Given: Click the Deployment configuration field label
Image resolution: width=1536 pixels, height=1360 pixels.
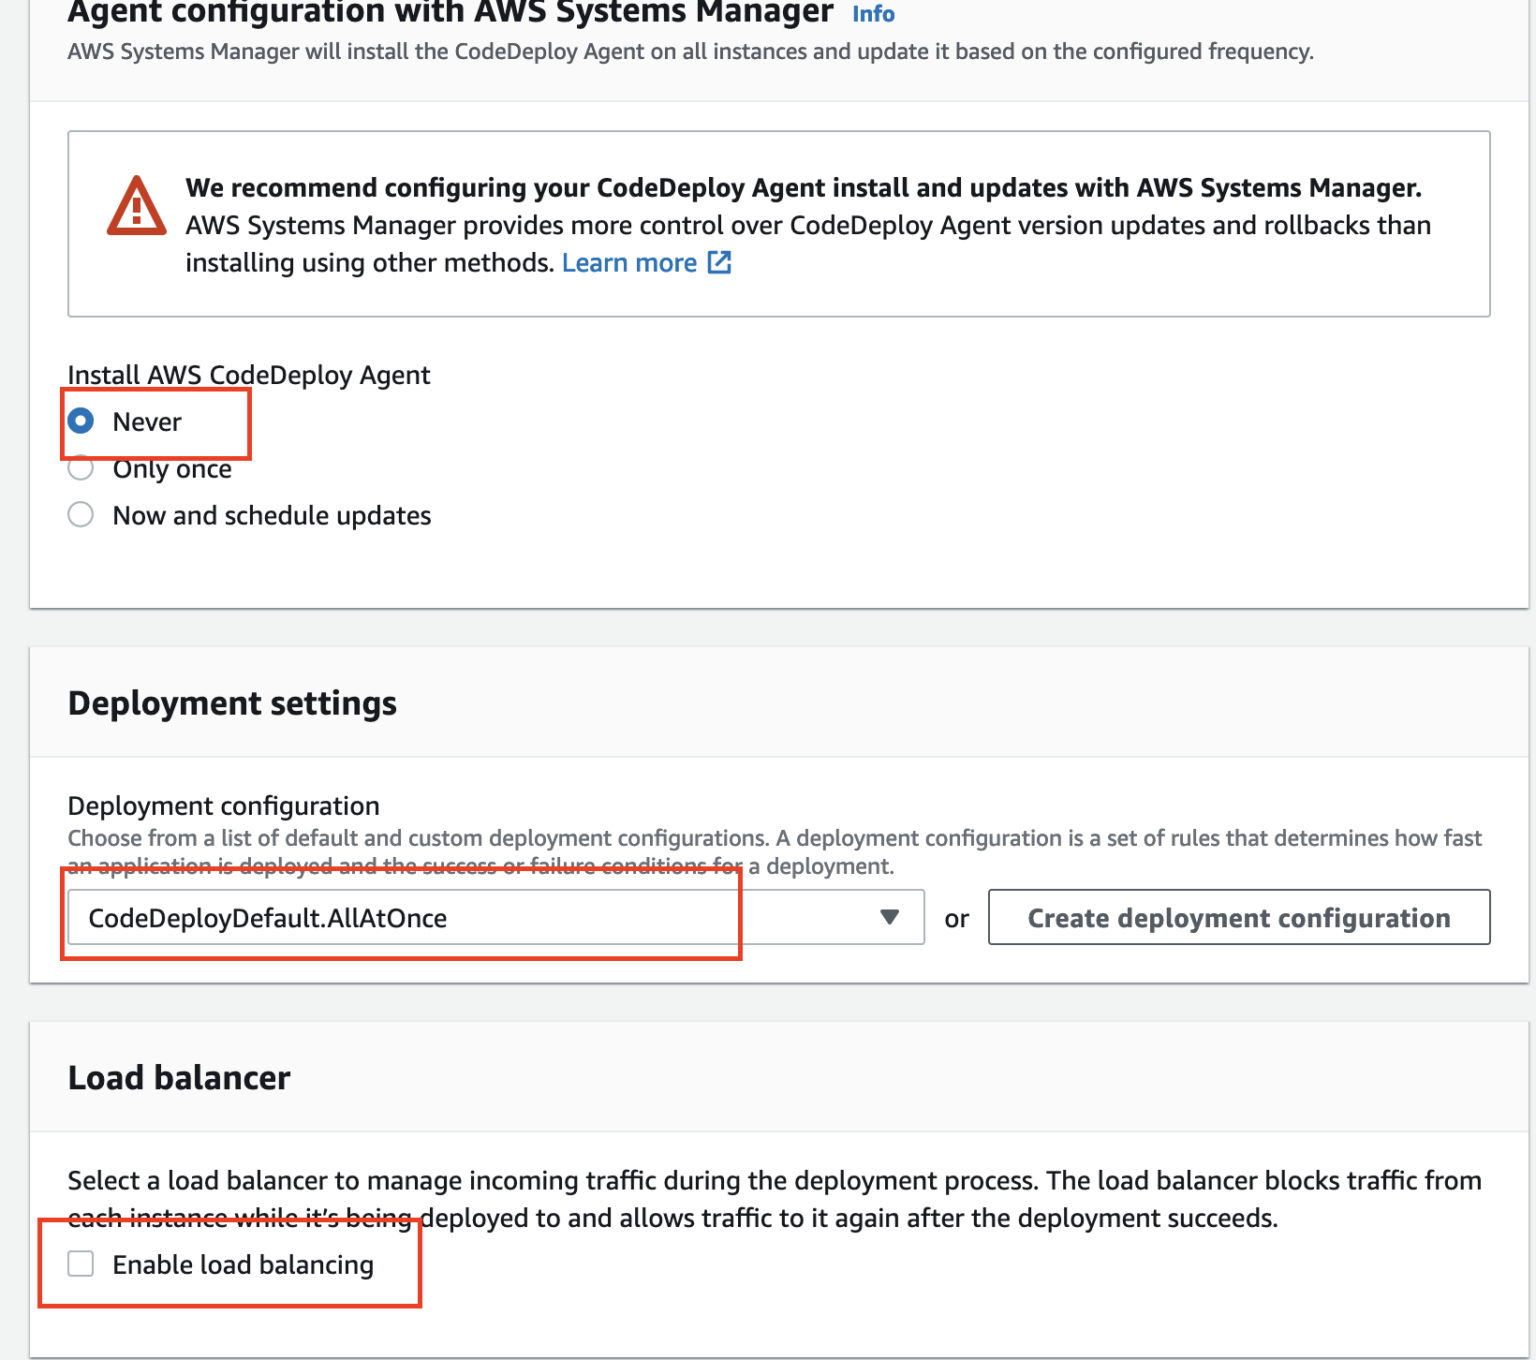Looking at the screenshot, I should coord(223,806).
